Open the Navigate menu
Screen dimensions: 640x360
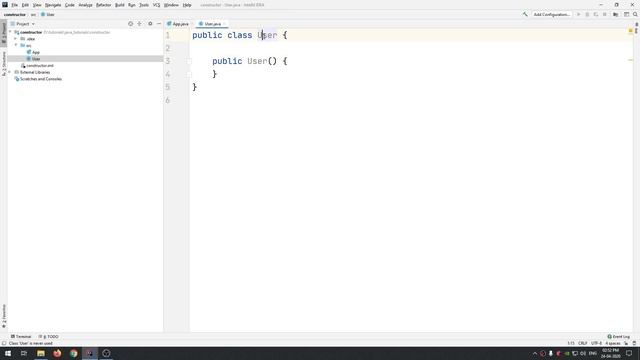tap(53, 5)
